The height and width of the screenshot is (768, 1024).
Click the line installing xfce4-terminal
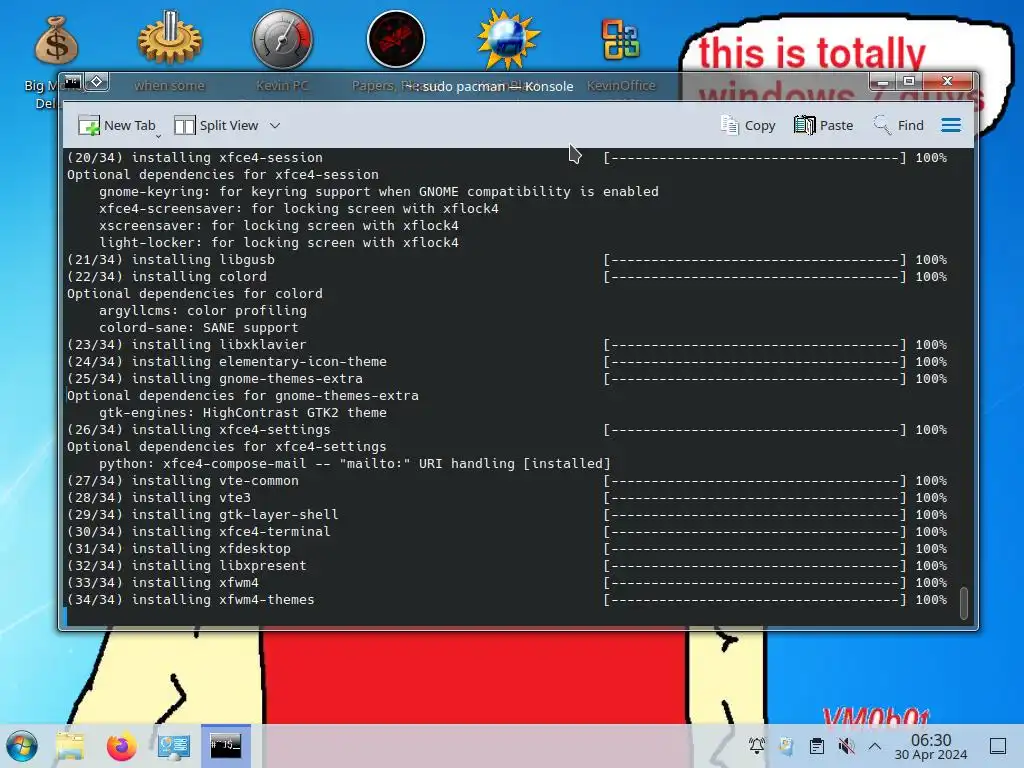pos(507,532)
